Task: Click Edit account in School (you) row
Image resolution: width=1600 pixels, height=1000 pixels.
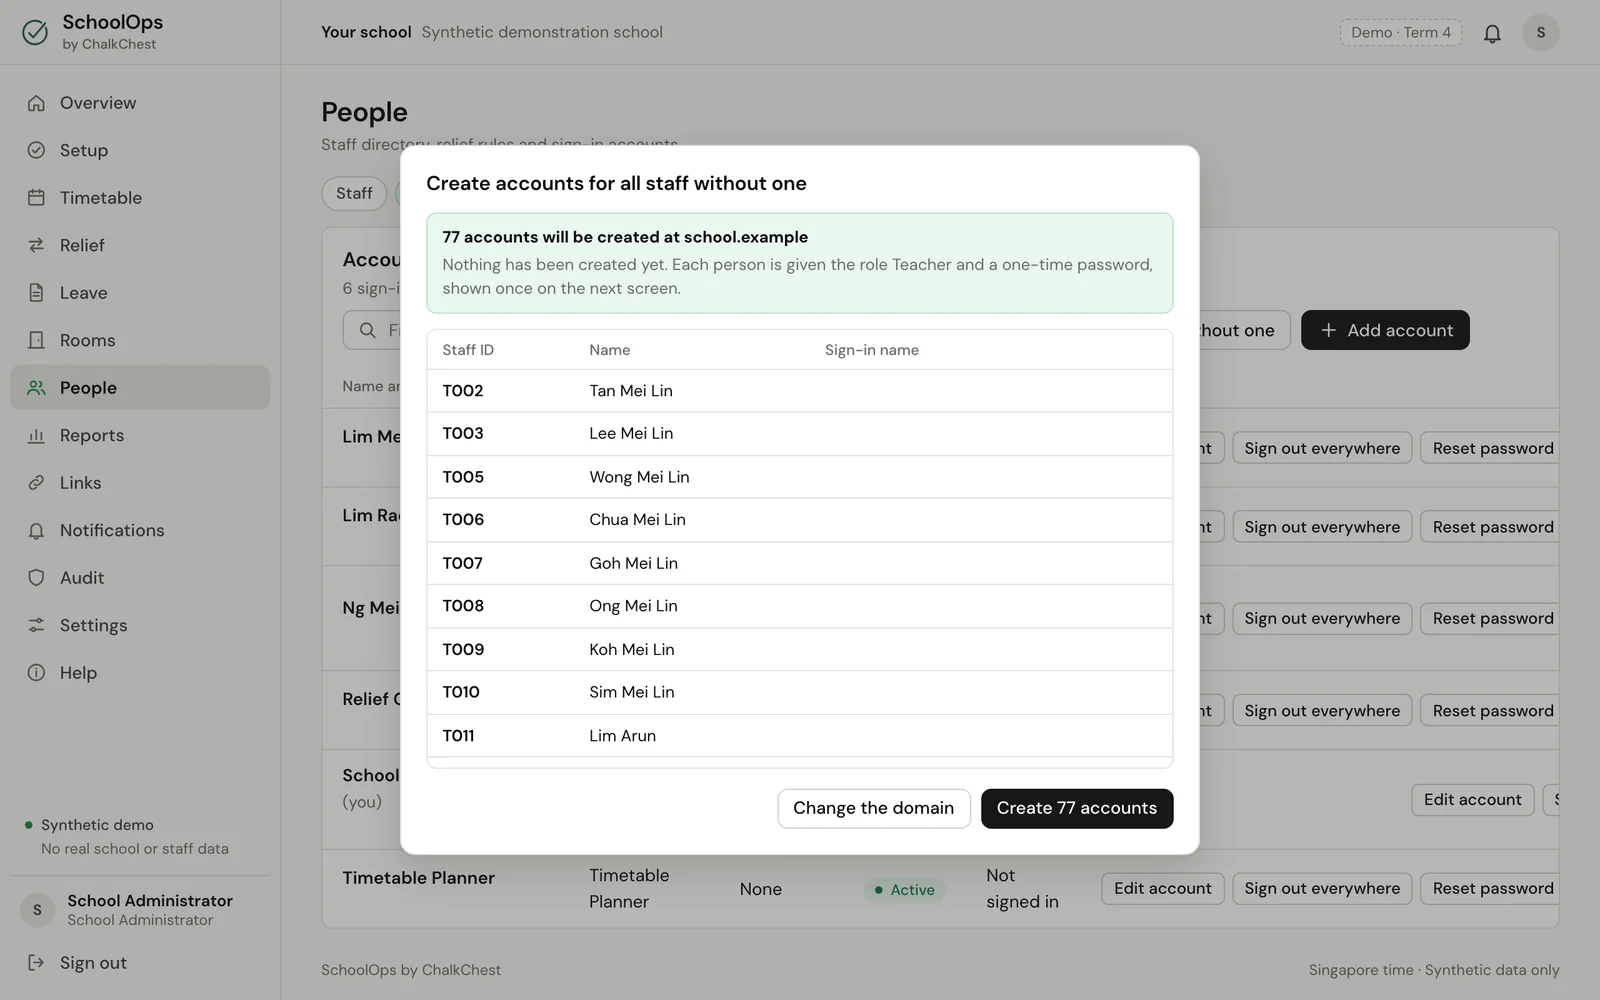Action: [x=1473, y=799]
